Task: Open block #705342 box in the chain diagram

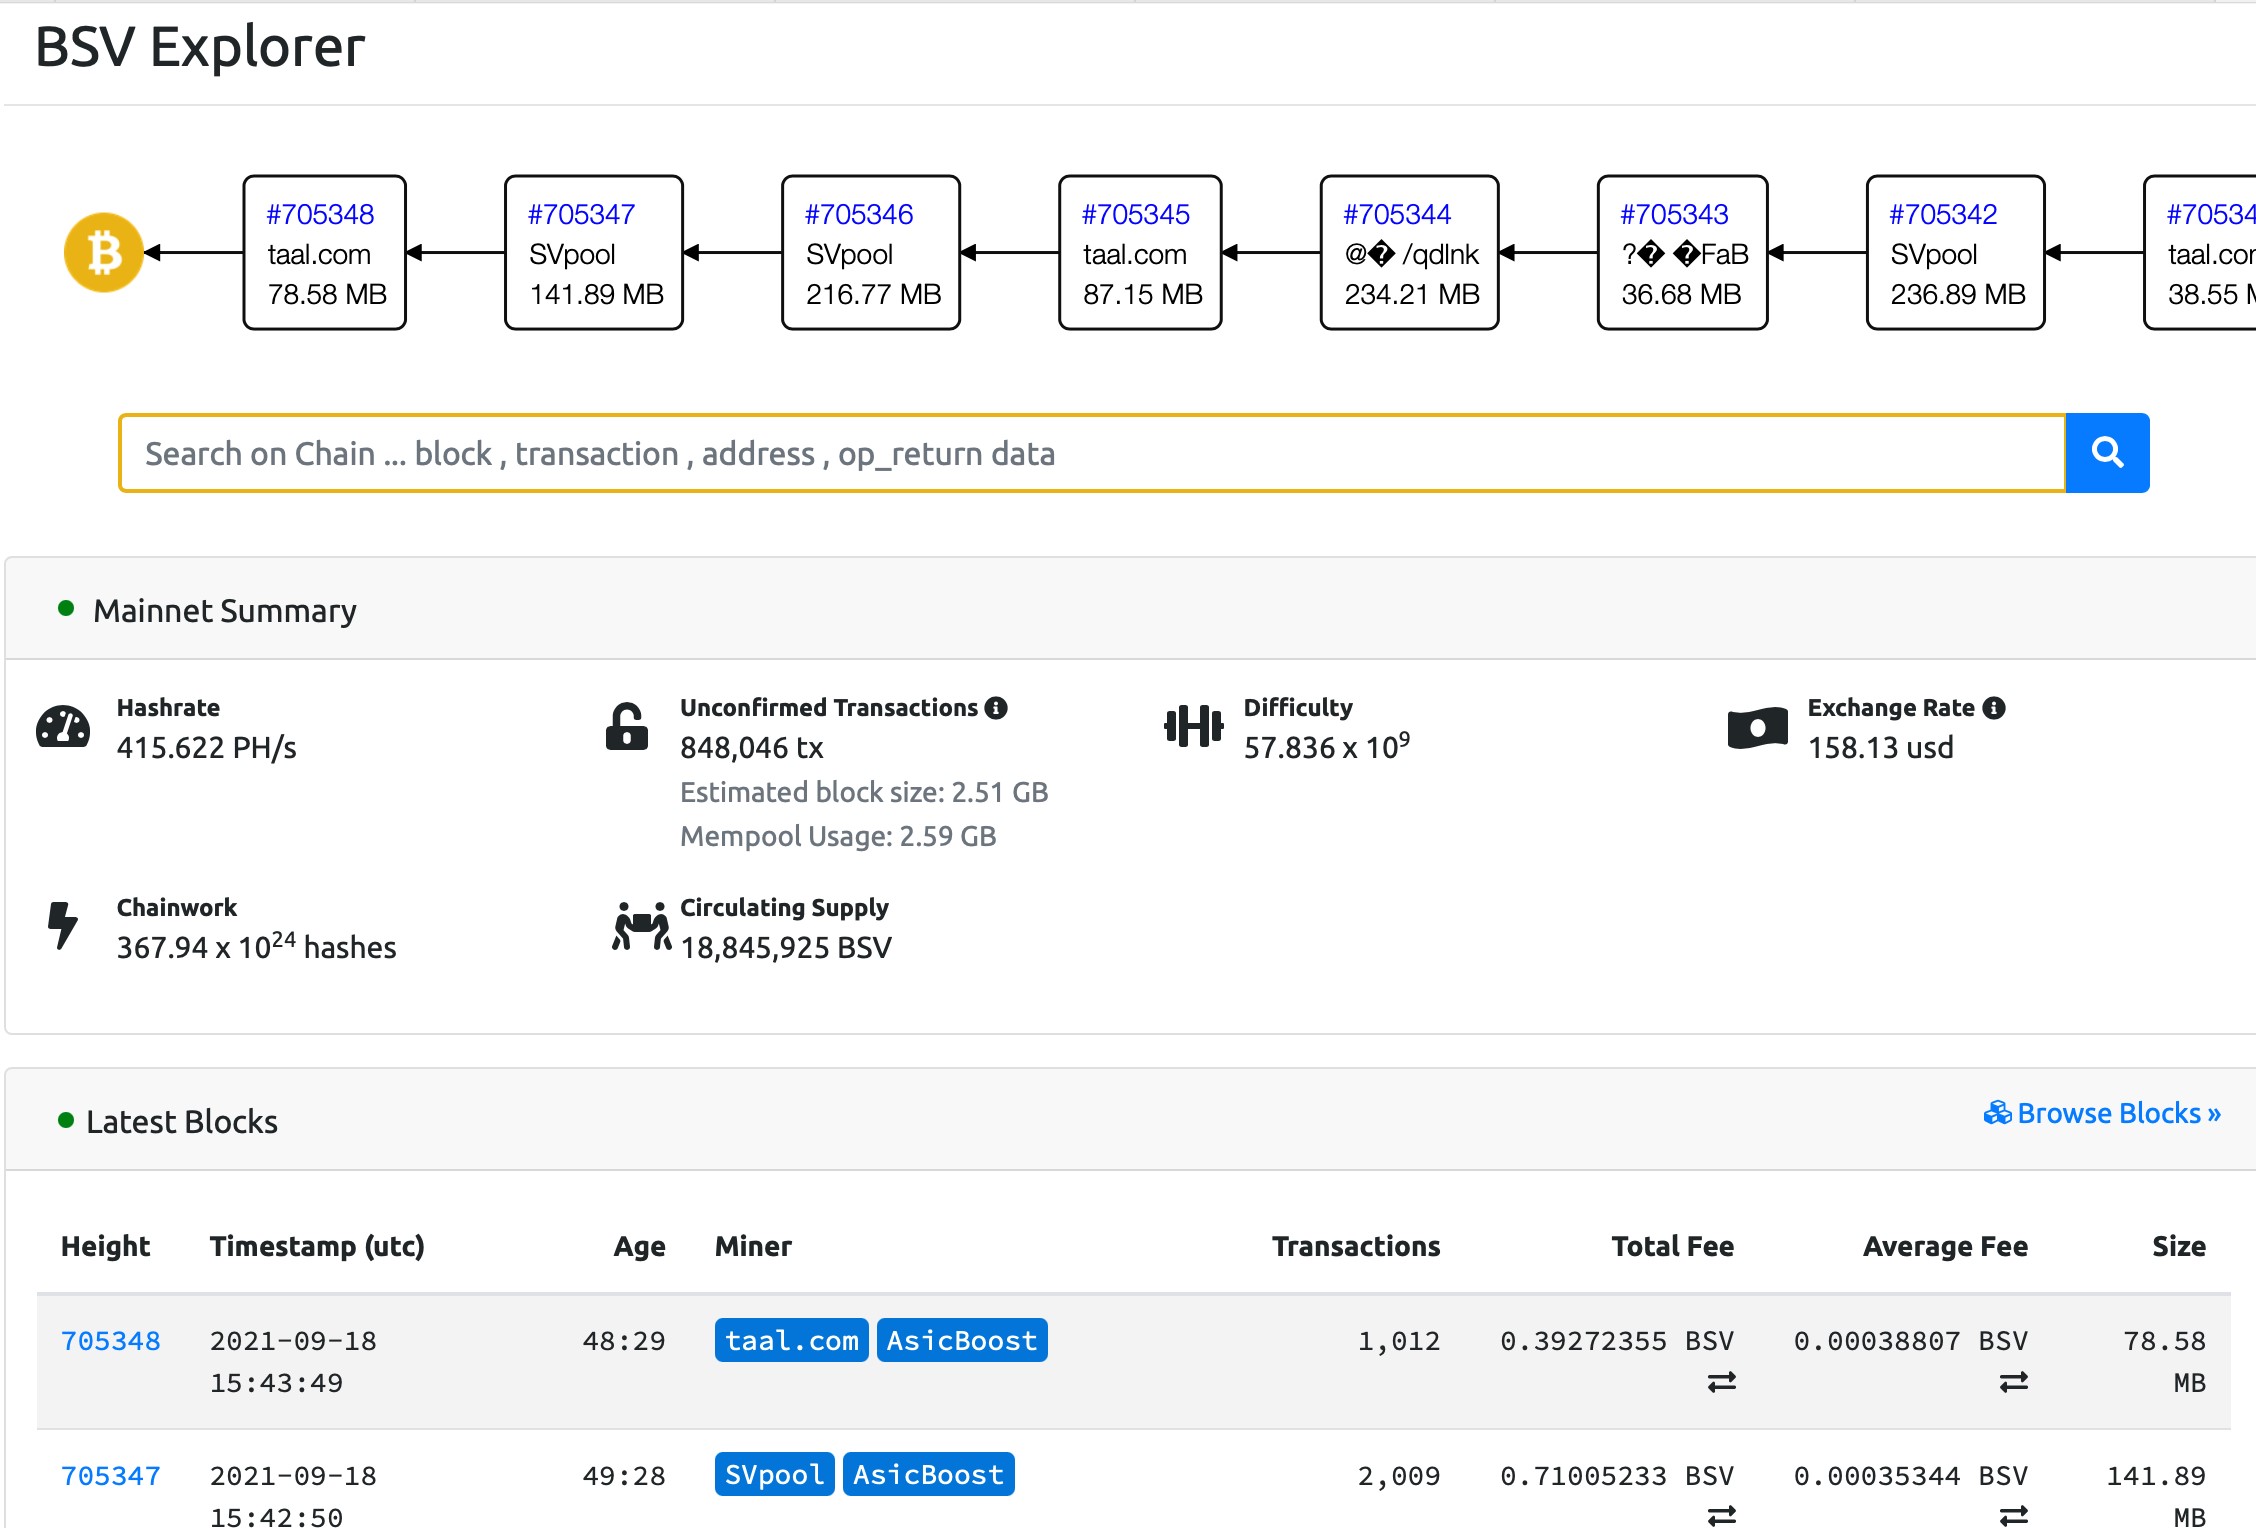Action: pos(1956,253)
